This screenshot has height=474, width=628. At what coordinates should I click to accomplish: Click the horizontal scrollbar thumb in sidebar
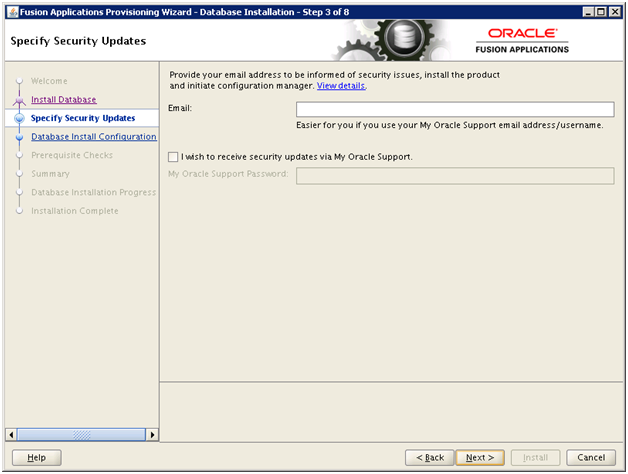(81, 435)
